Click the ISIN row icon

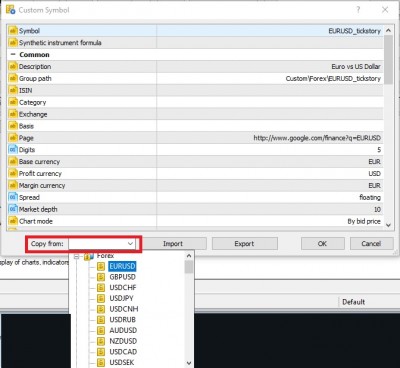(x=13, y=90)
